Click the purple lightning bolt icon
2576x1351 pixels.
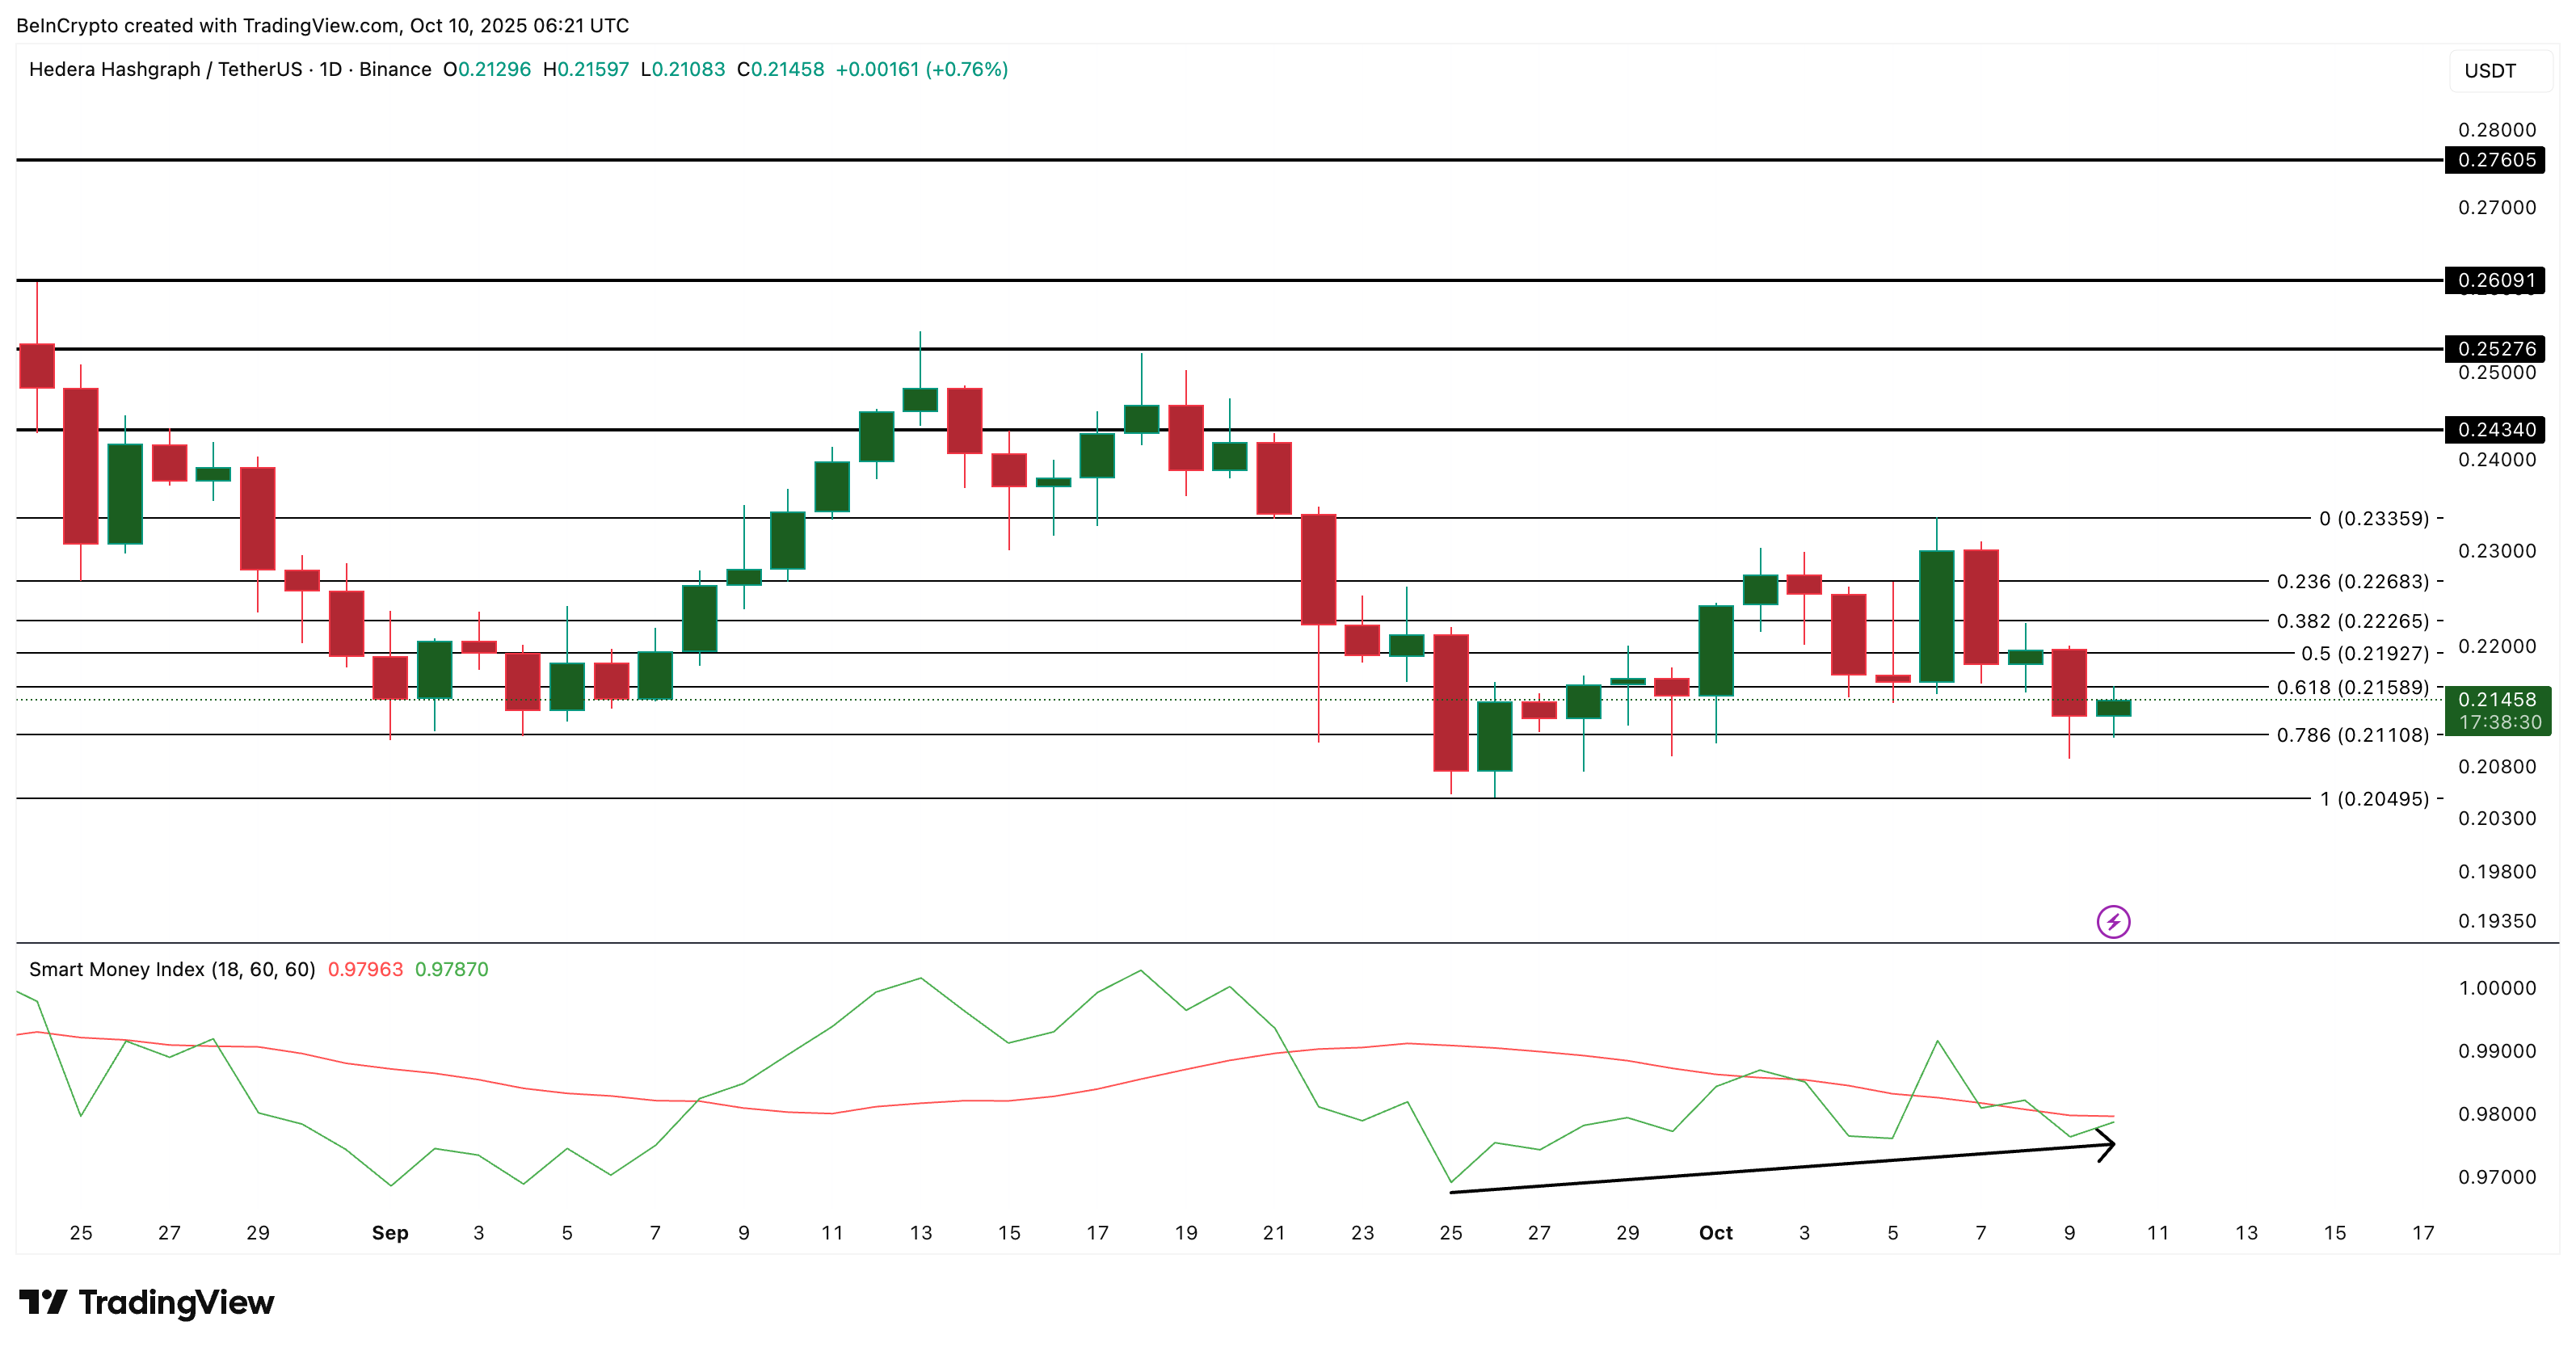(x=2112, y=921)
